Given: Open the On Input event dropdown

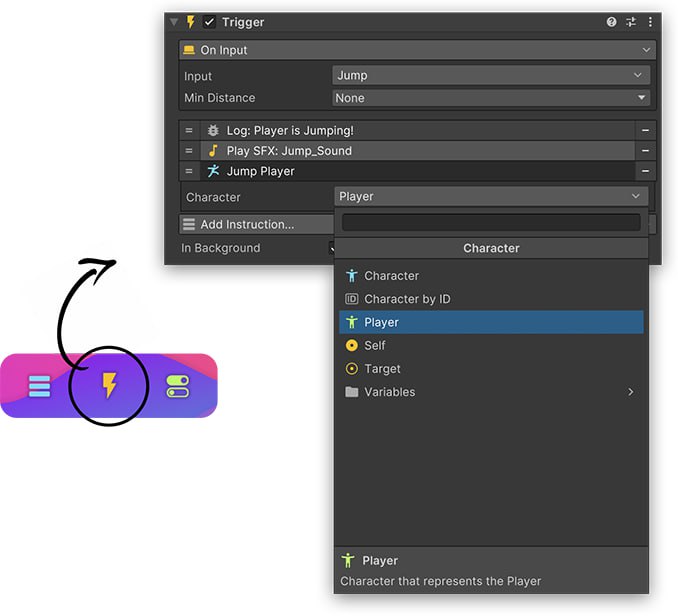Looking at the screenshot, I should click(417, 50).
